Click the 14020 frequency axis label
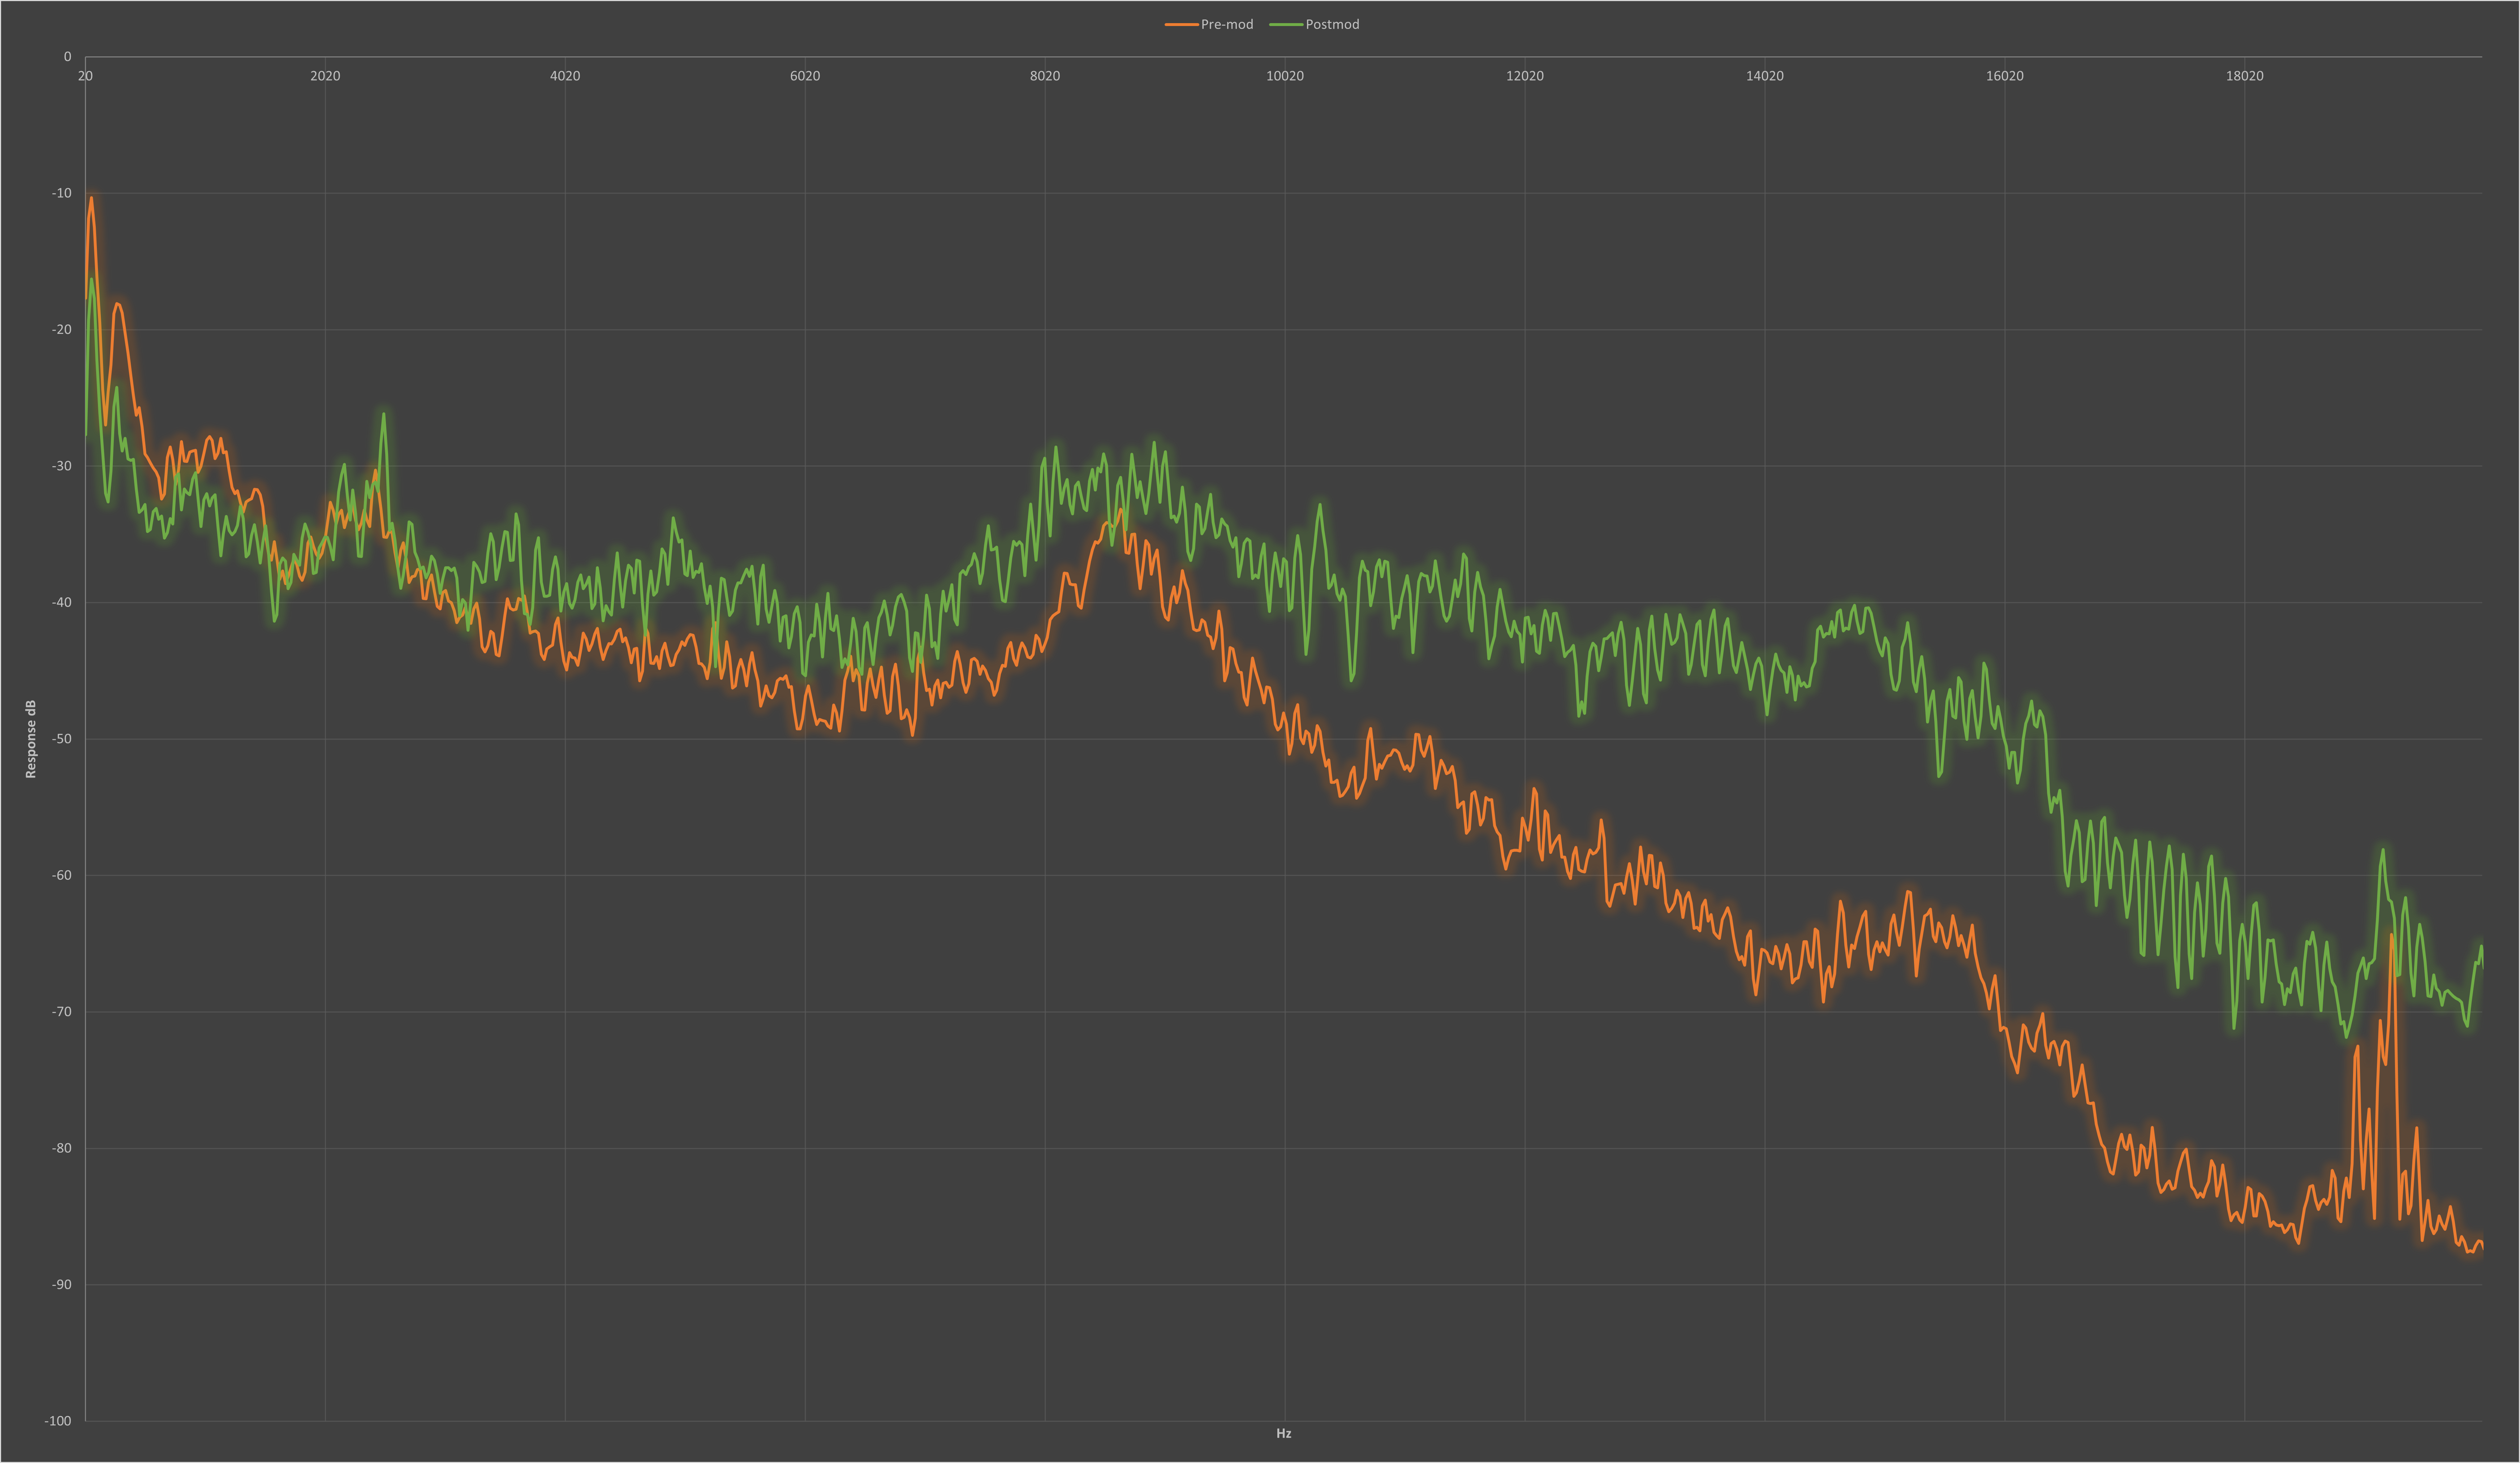The width and height of the screenshot is (2520, 1463). [1765, 76]
